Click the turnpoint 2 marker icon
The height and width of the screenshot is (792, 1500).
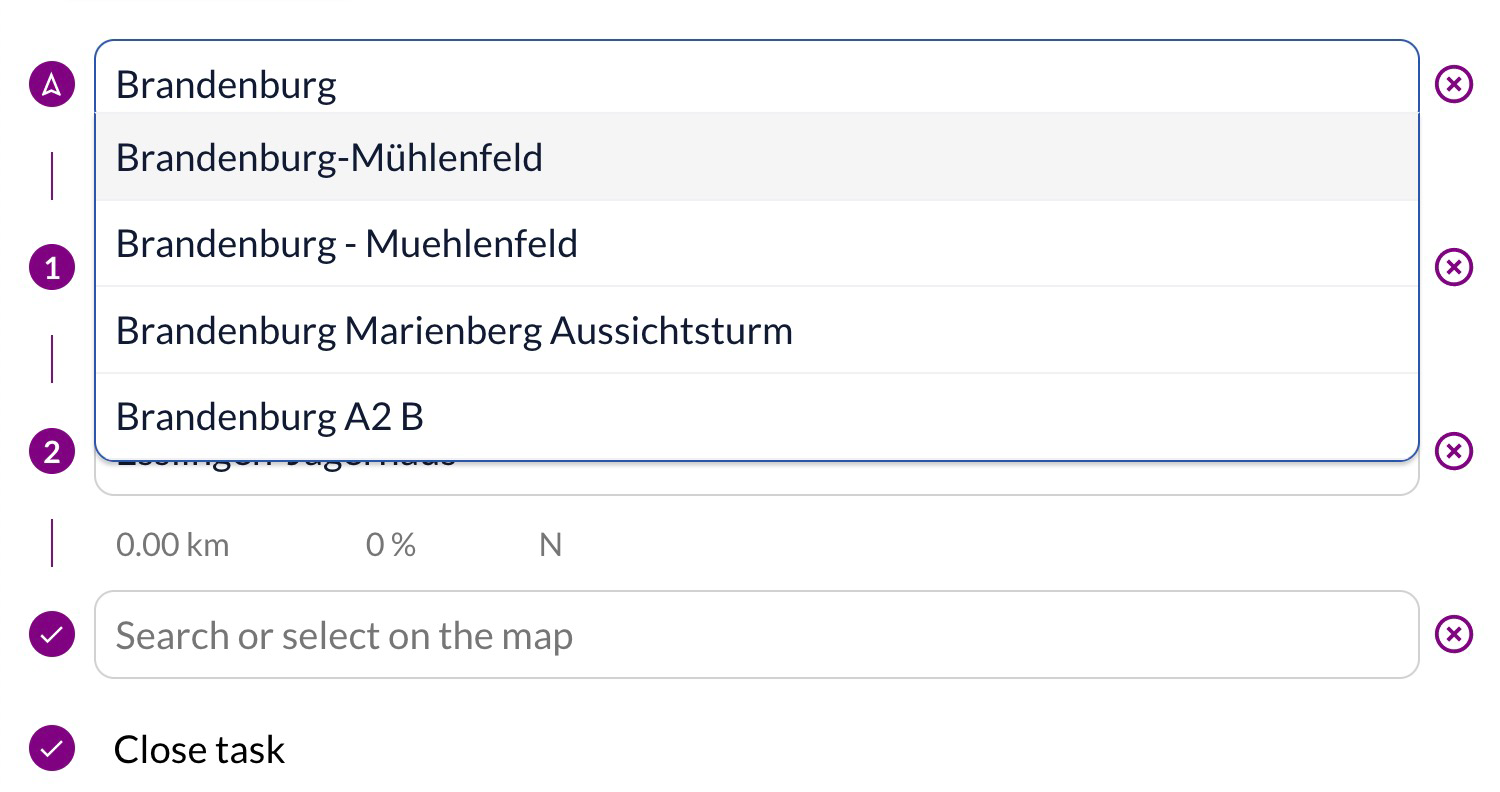[x=52, y=451]
